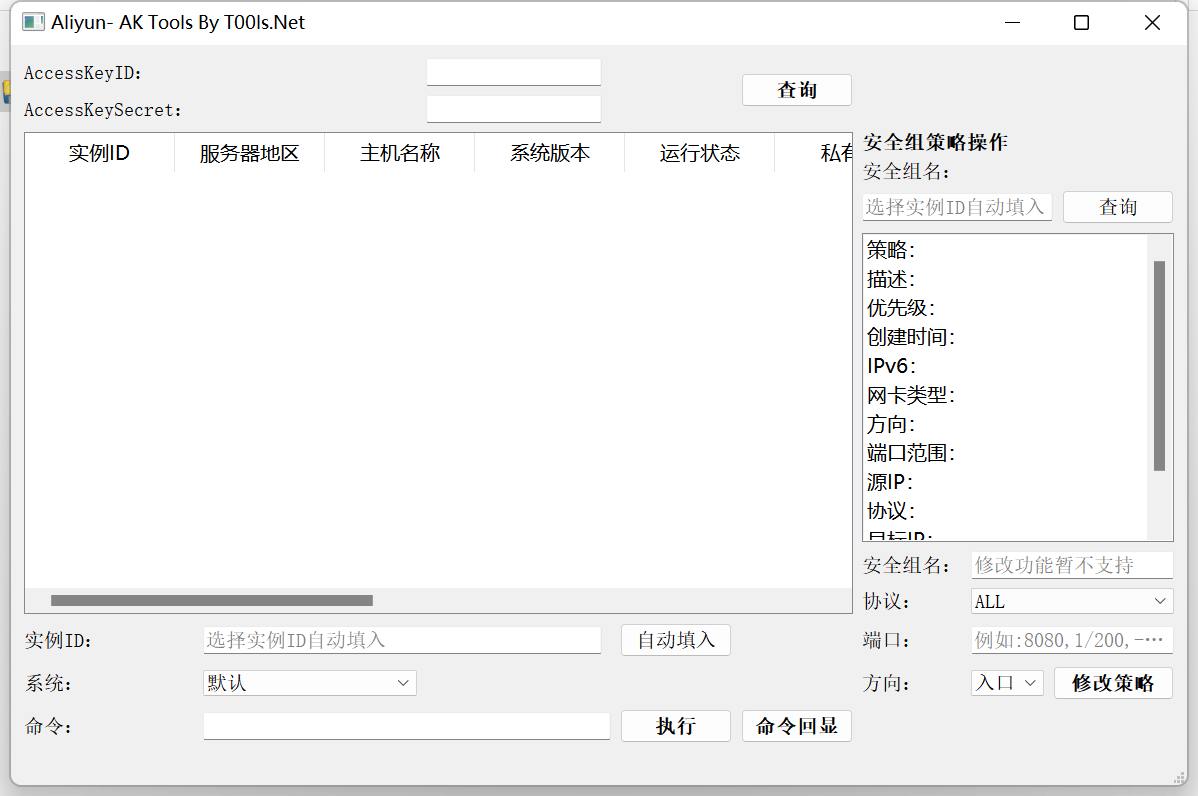This screenshot has width=1198, height=796.
Task: Open the 系统 dropdown showing 默认
Action: 309,683
